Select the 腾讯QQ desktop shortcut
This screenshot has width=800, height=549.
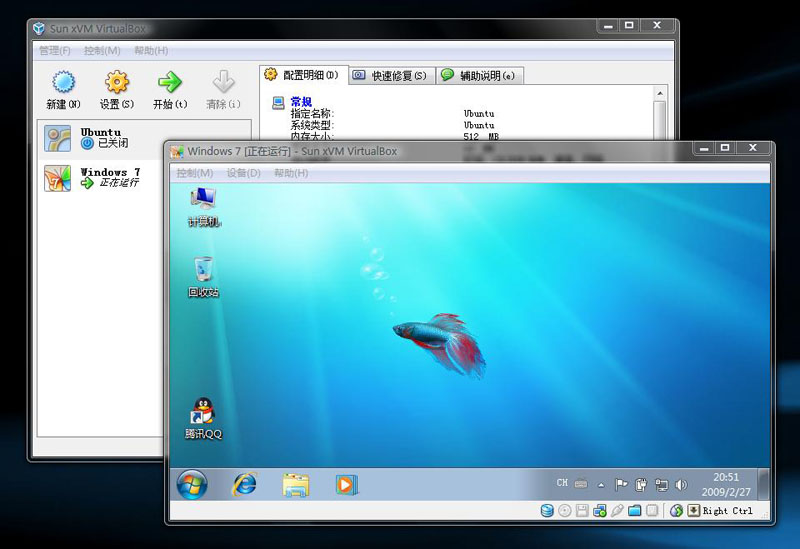pyautogui.click(x=203, y=418)
